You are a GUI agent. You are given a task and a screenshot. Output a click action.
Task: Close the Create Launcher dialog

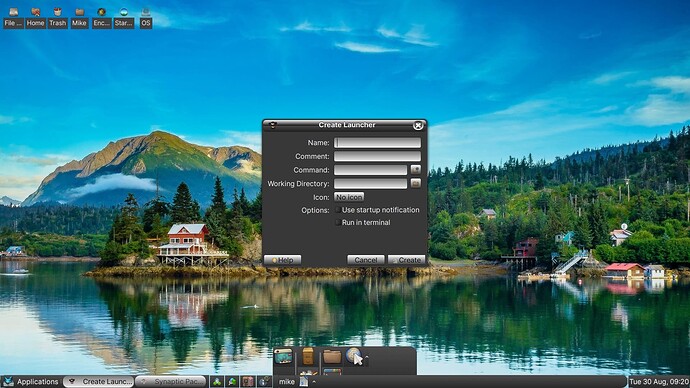(x=418, y=125)
